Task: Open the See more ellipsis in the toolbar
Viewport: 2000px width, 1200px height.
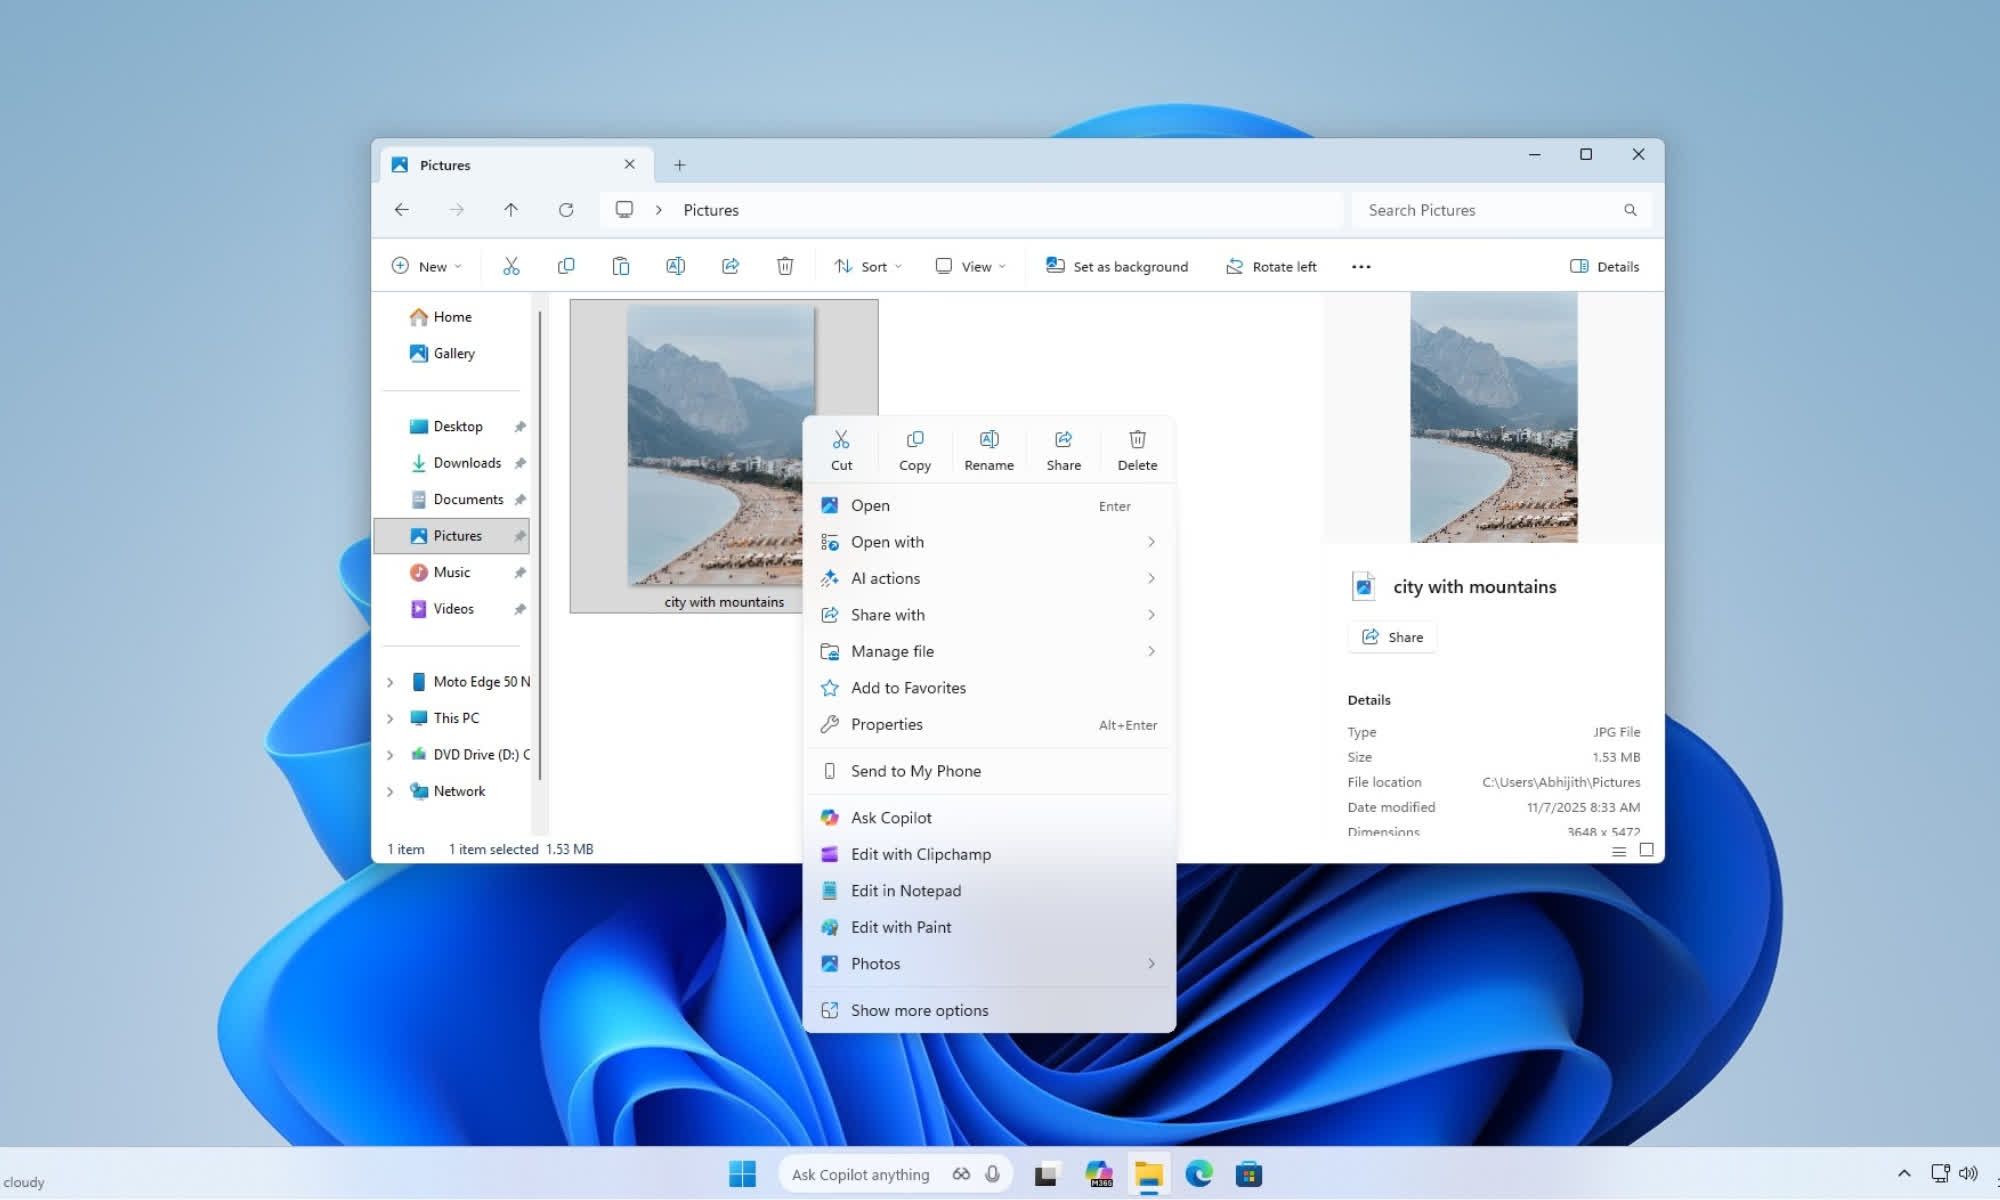Action: point(1360,266)
